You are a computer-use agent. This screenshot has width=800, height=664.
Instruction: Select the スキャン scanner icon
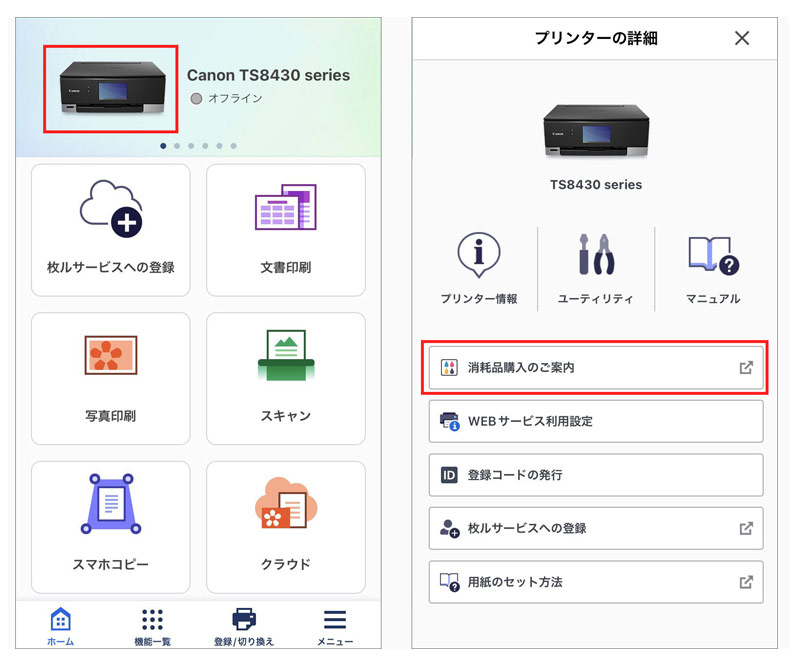point(285,356)
